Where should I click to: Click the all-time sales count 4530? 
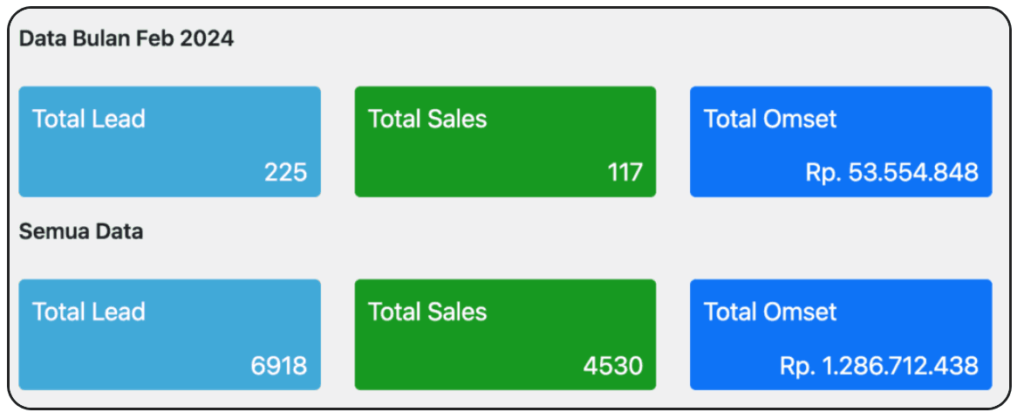[x=613, y=366]
